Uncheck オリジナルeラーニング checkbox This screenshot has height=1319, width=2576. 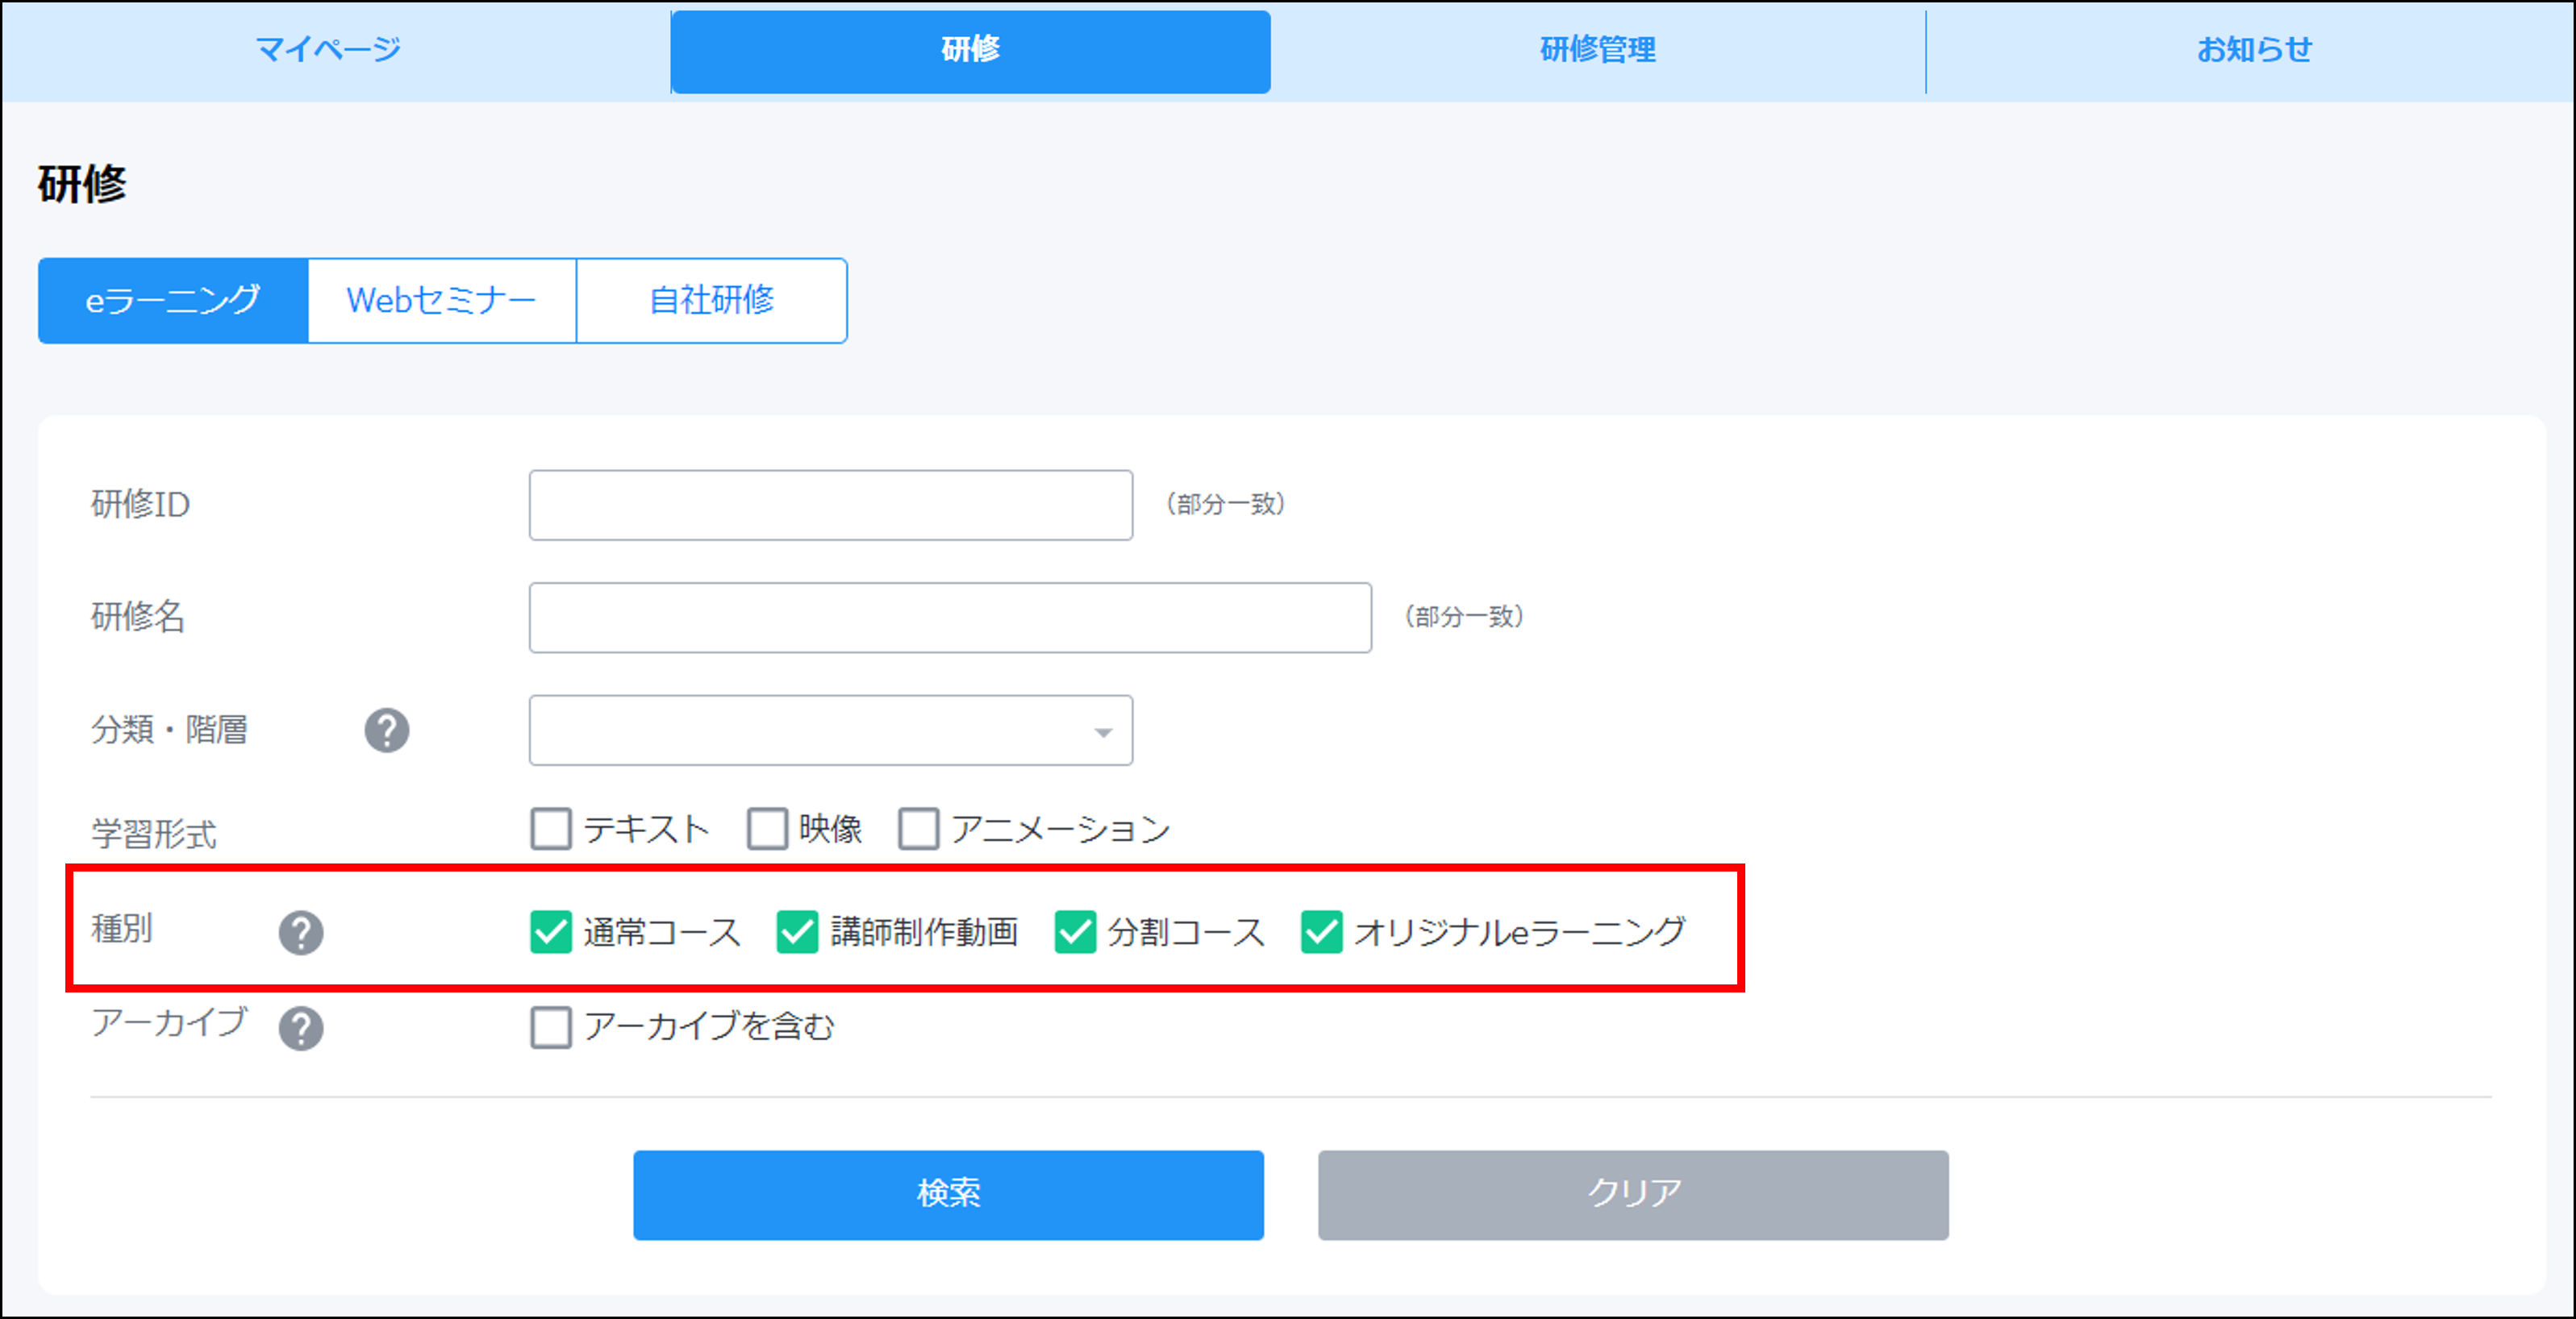[1321, 932]
